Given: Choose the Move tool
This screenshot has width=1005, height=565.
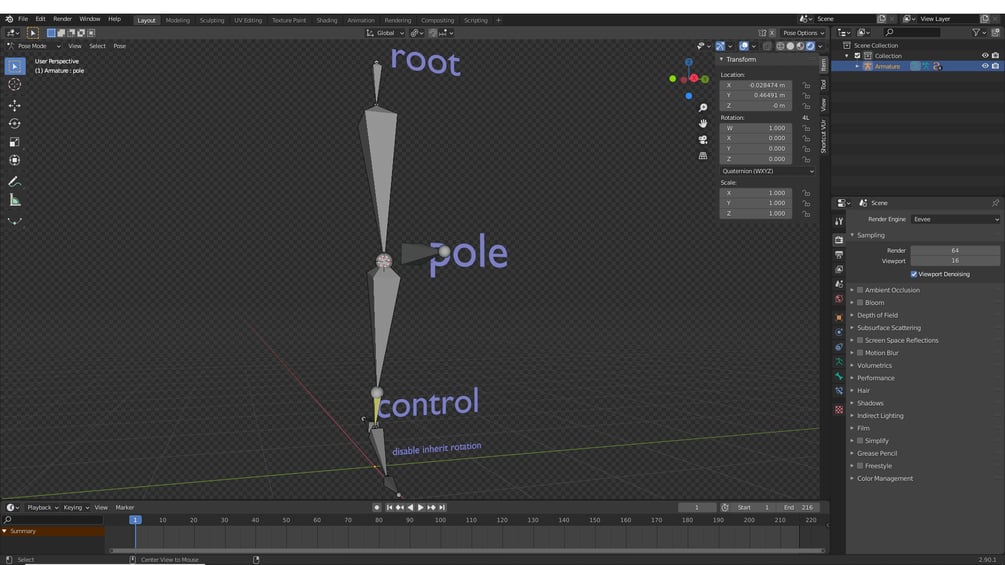Looking at the screenshot, I should (x=15, y=105).
